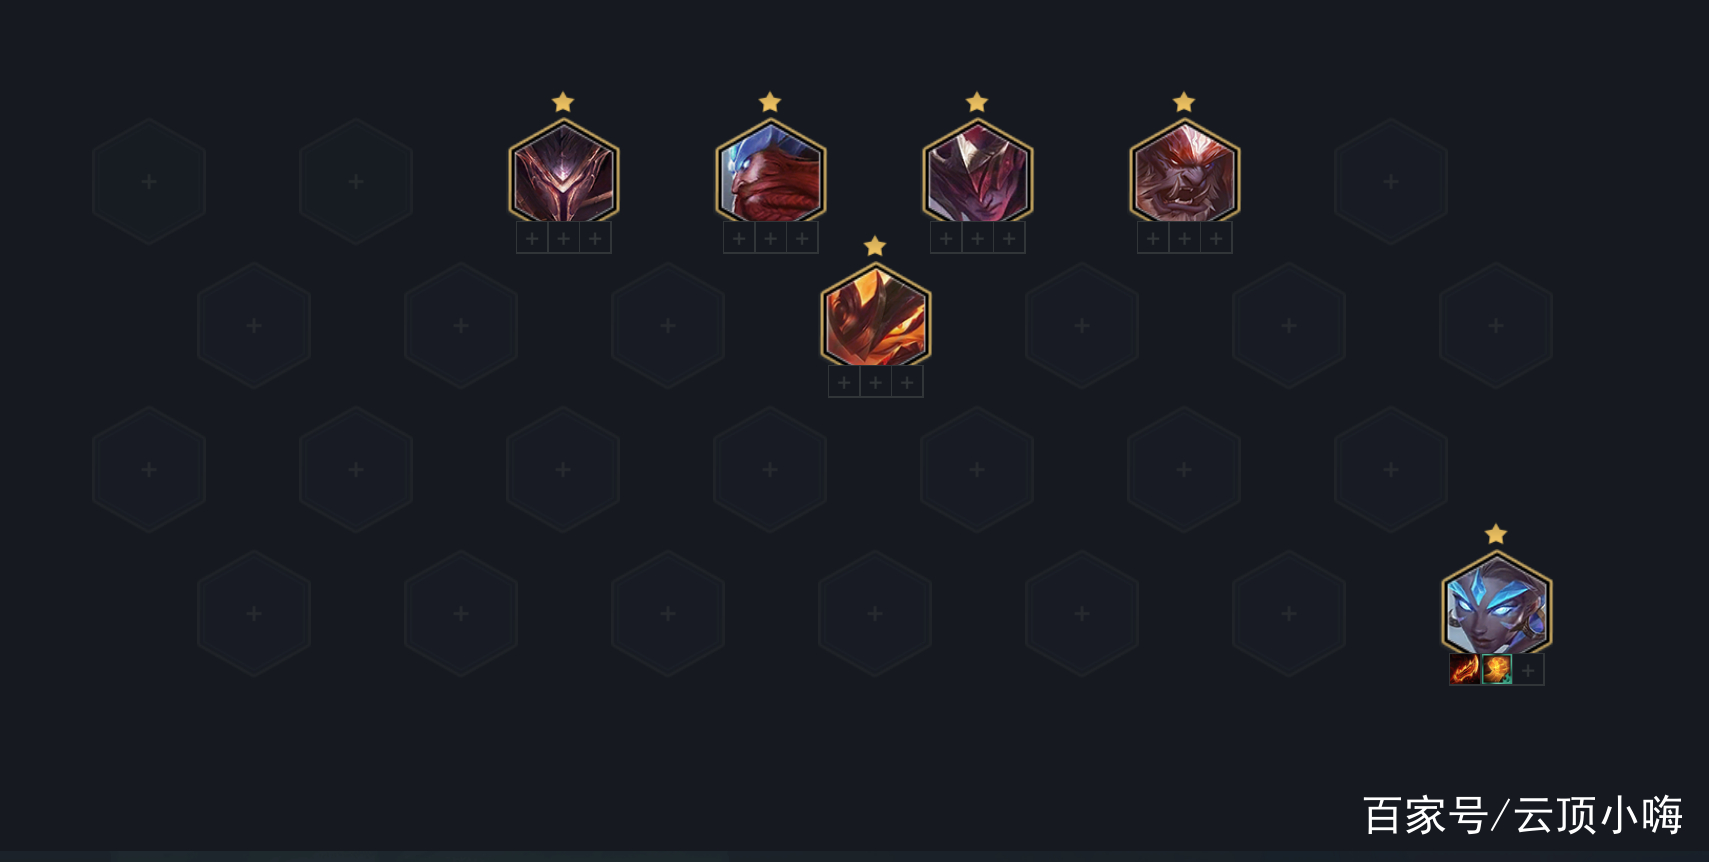This screenshot has height=862, width=1709.
Task: Click the golden fist item with green border
Action: point(1497,670)
